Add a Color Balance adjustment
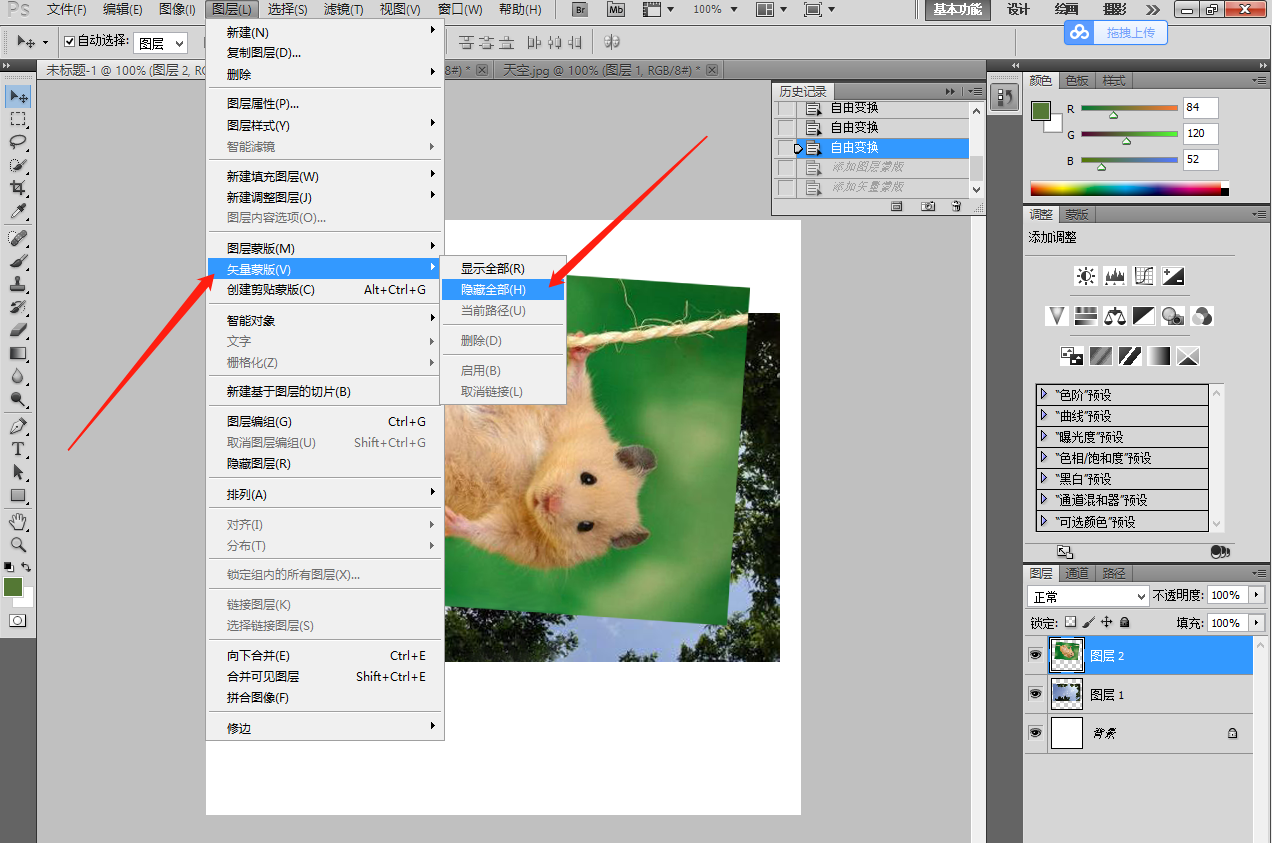The image size is (1272, 843). click(x=1115, y=316)
